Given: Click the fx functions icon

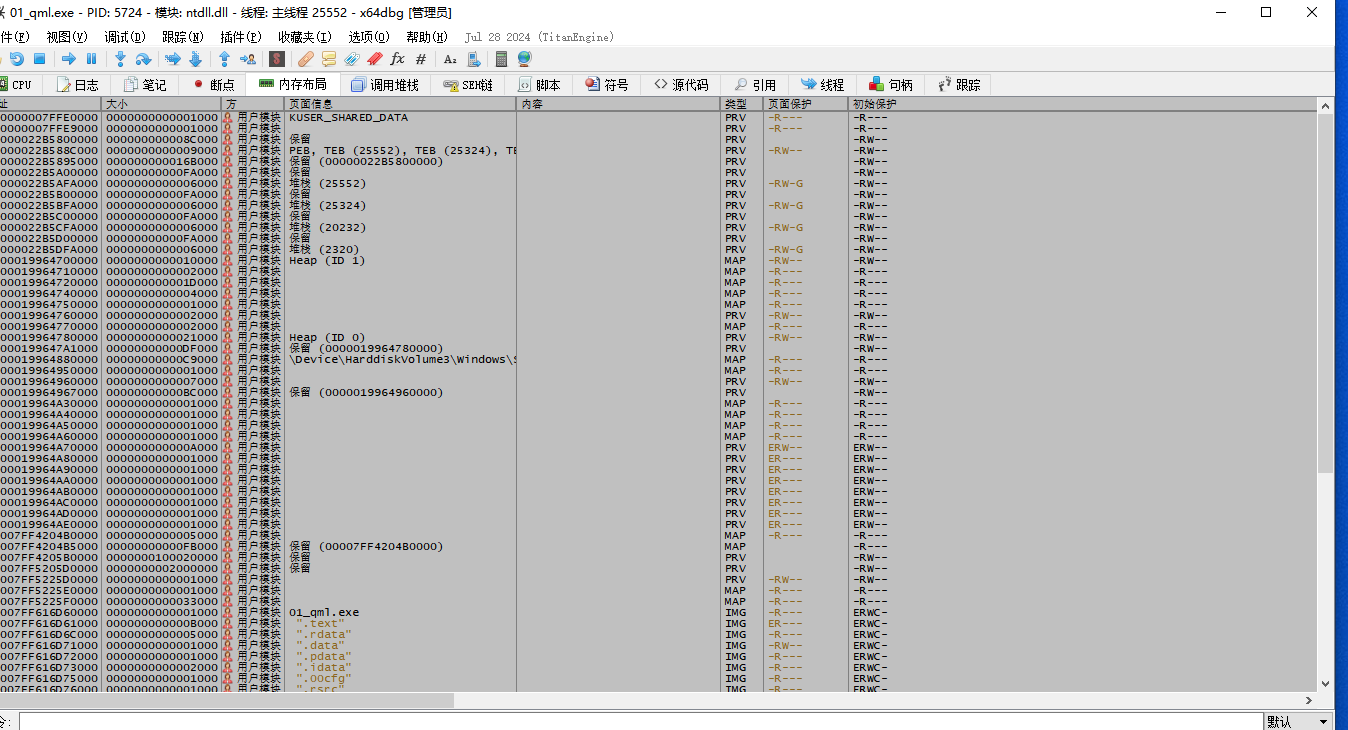Looking at the screenshot, I should click(397, 59).
